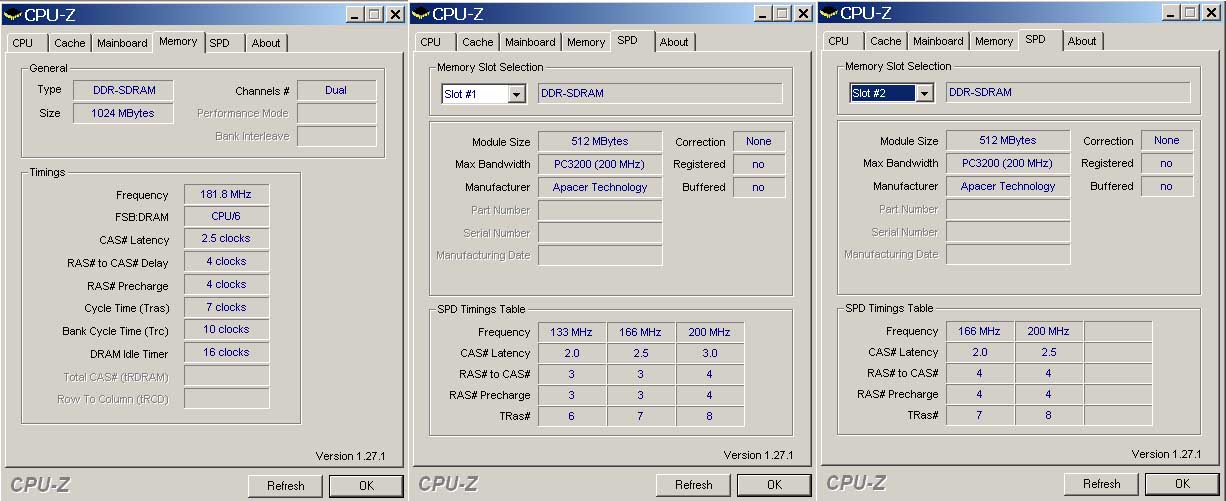Click the FSB:DRAM value CPU/6
This screenshot has height=501, width=1226.
click(226, 217)
